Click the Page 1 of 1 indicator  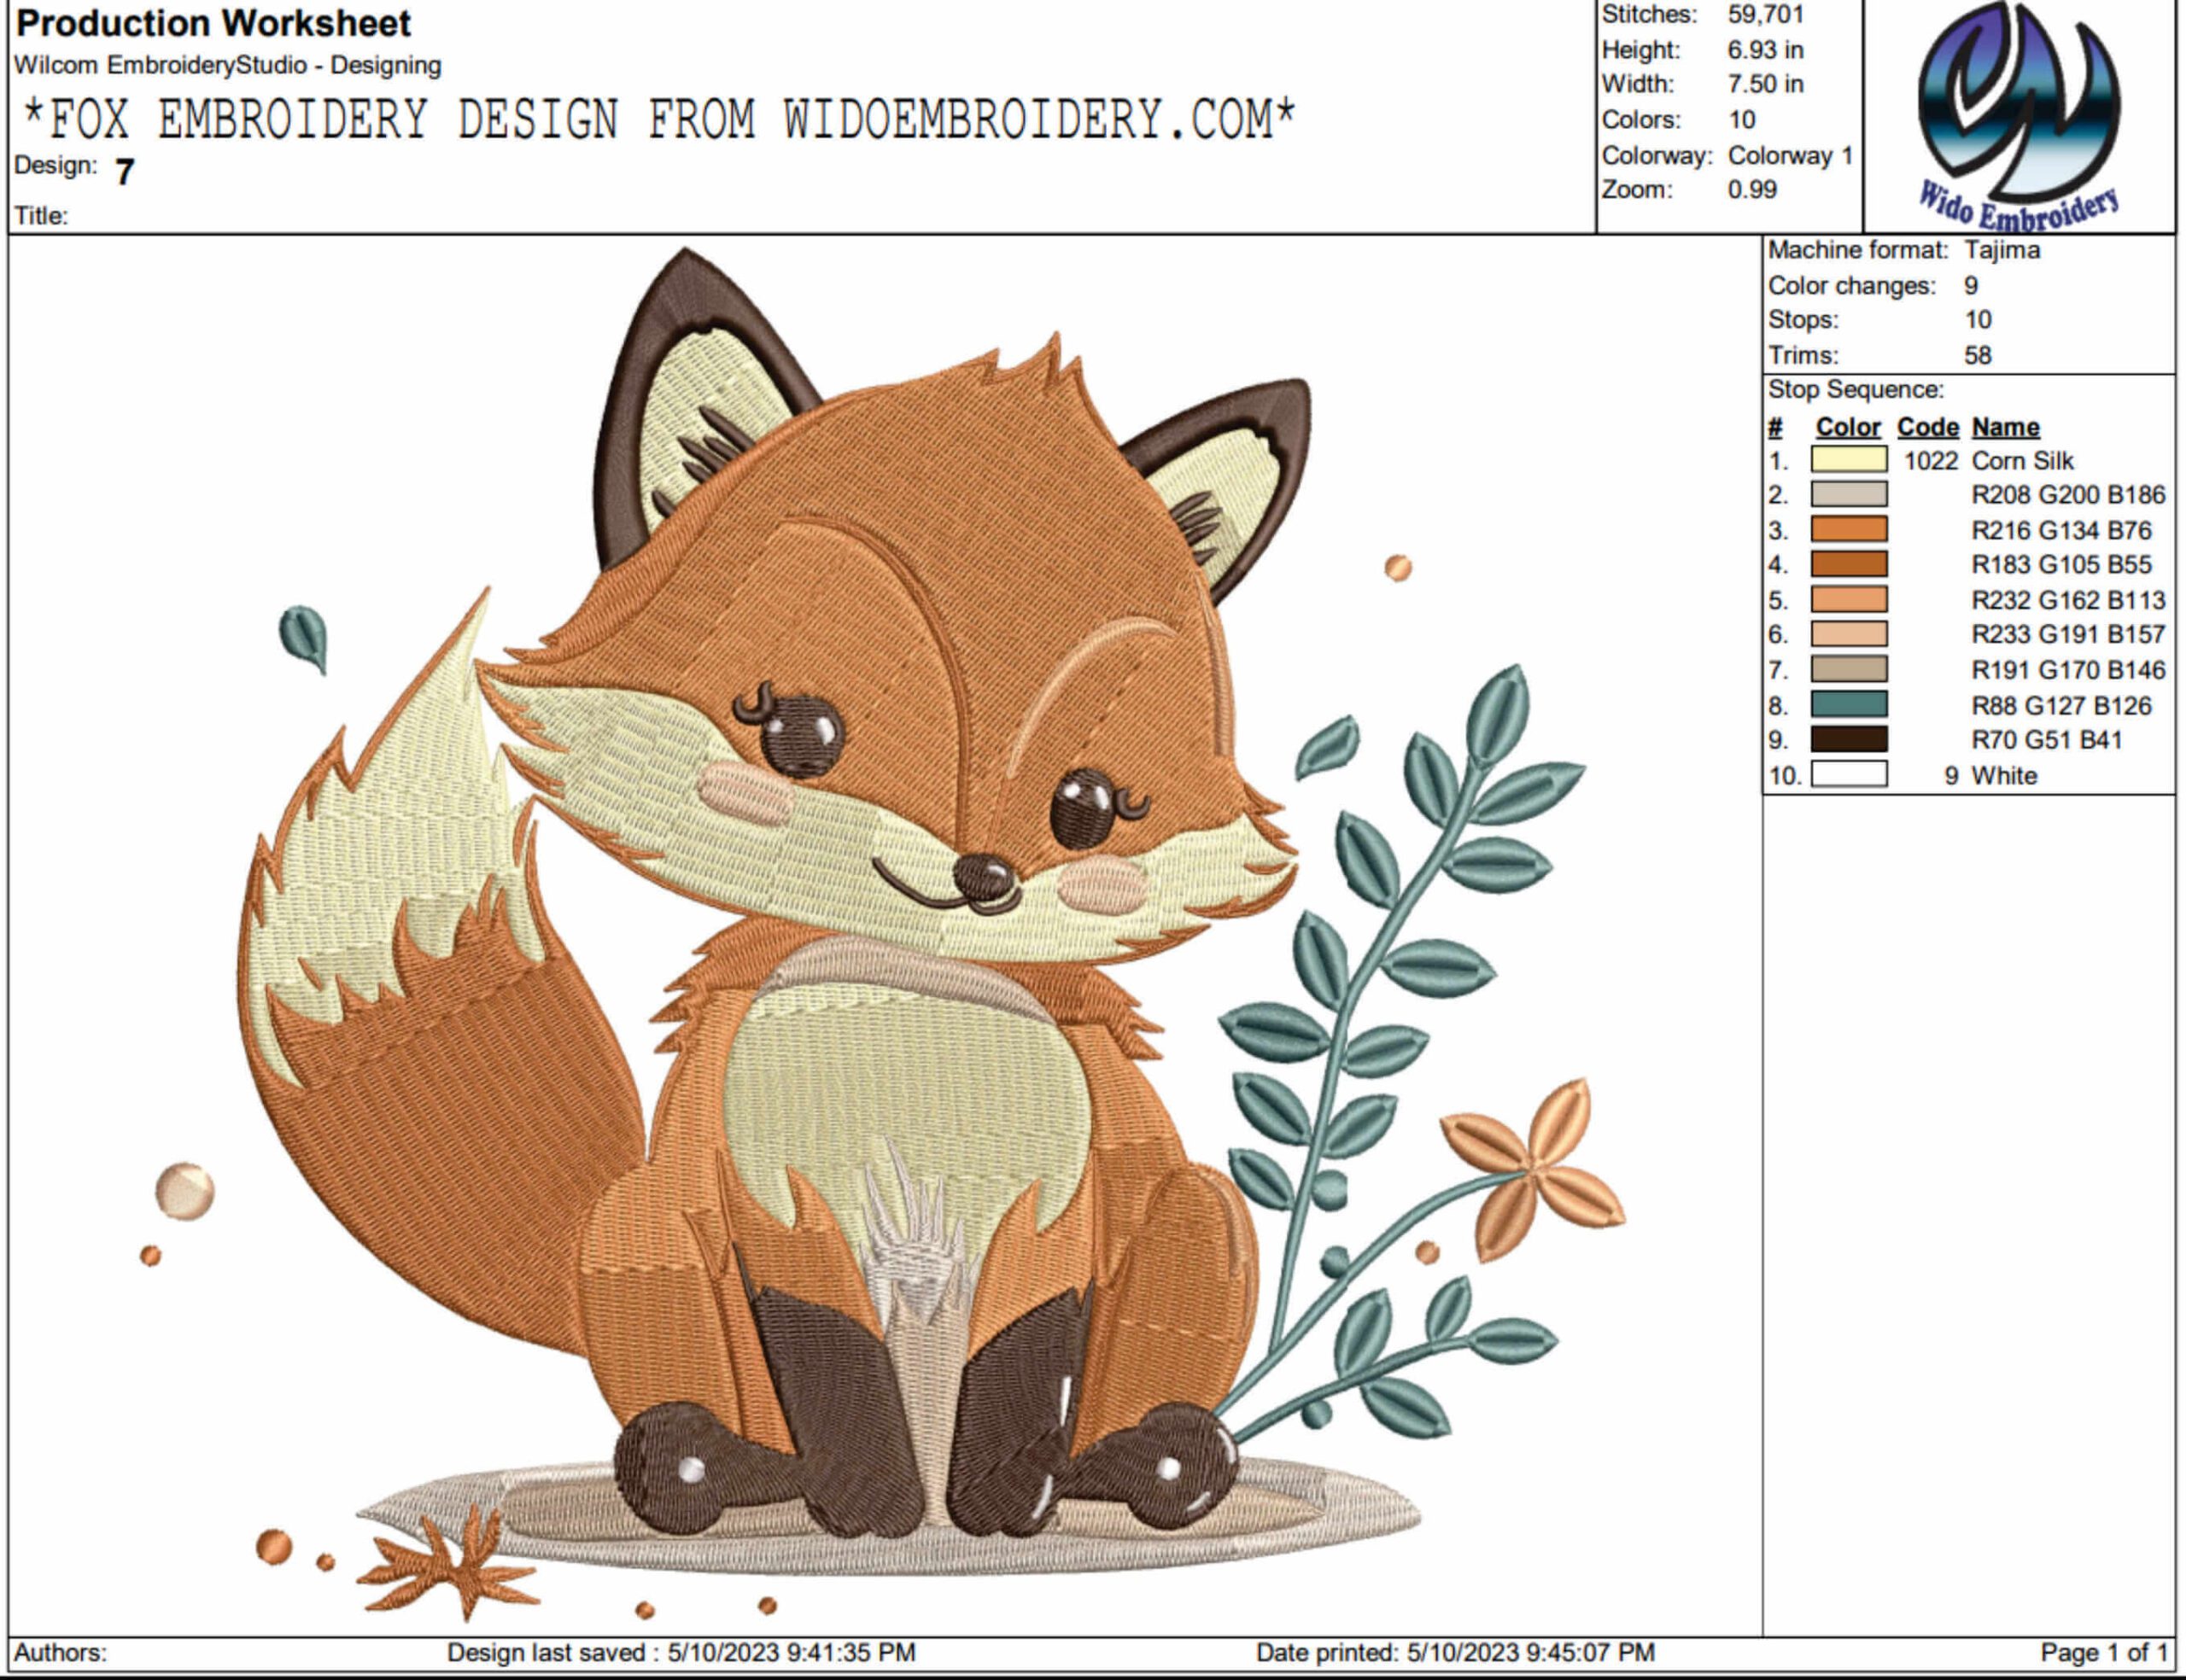click(x=2104, y=1652)
